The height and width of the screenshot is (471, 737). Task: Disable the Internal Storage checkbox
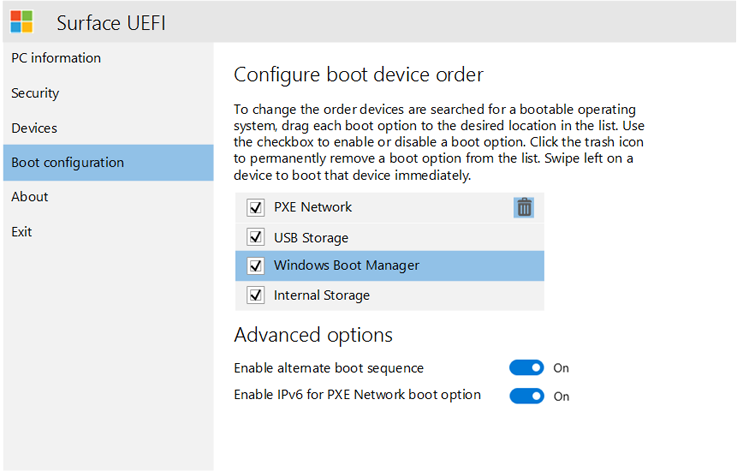(254, 295)
